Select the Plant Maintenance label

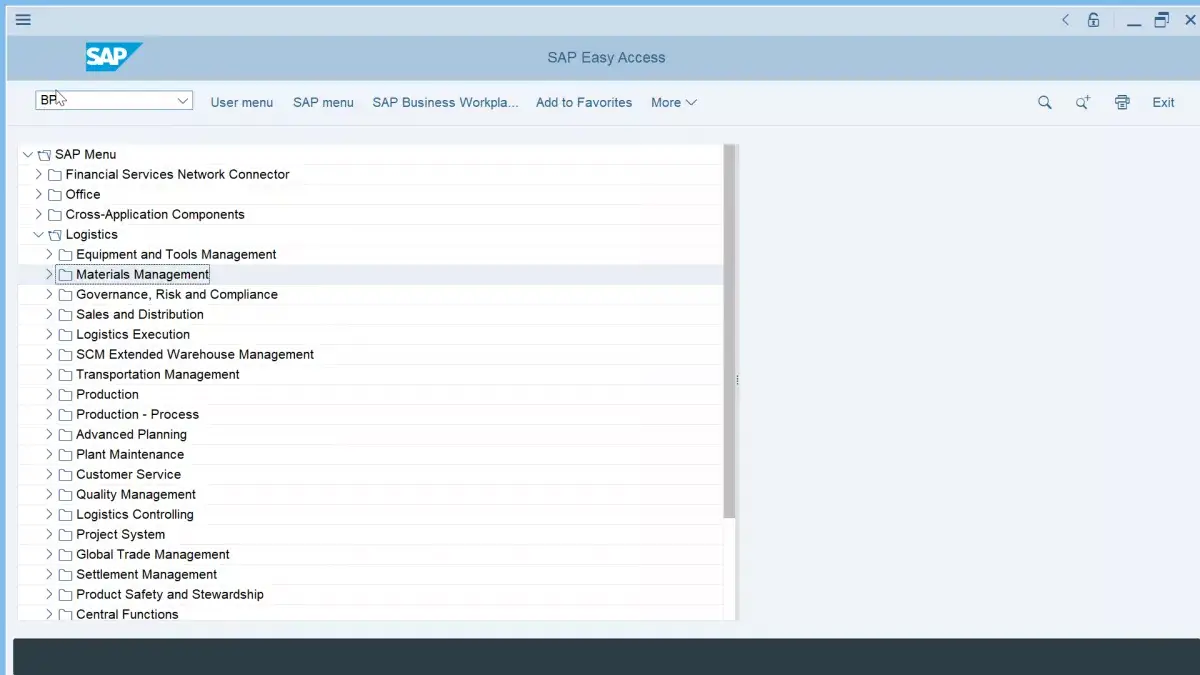click(130, 454)
